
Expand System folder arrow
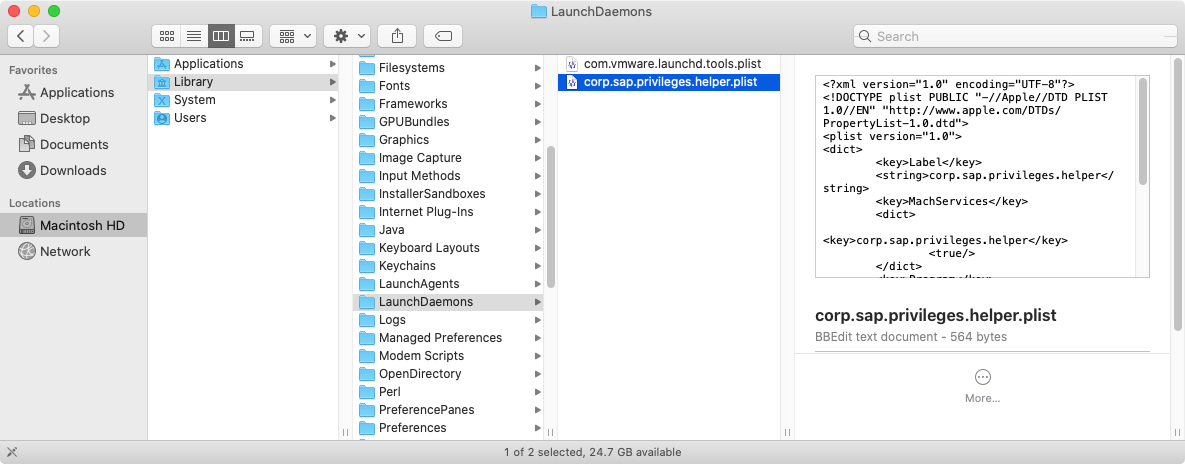point(333,100)
